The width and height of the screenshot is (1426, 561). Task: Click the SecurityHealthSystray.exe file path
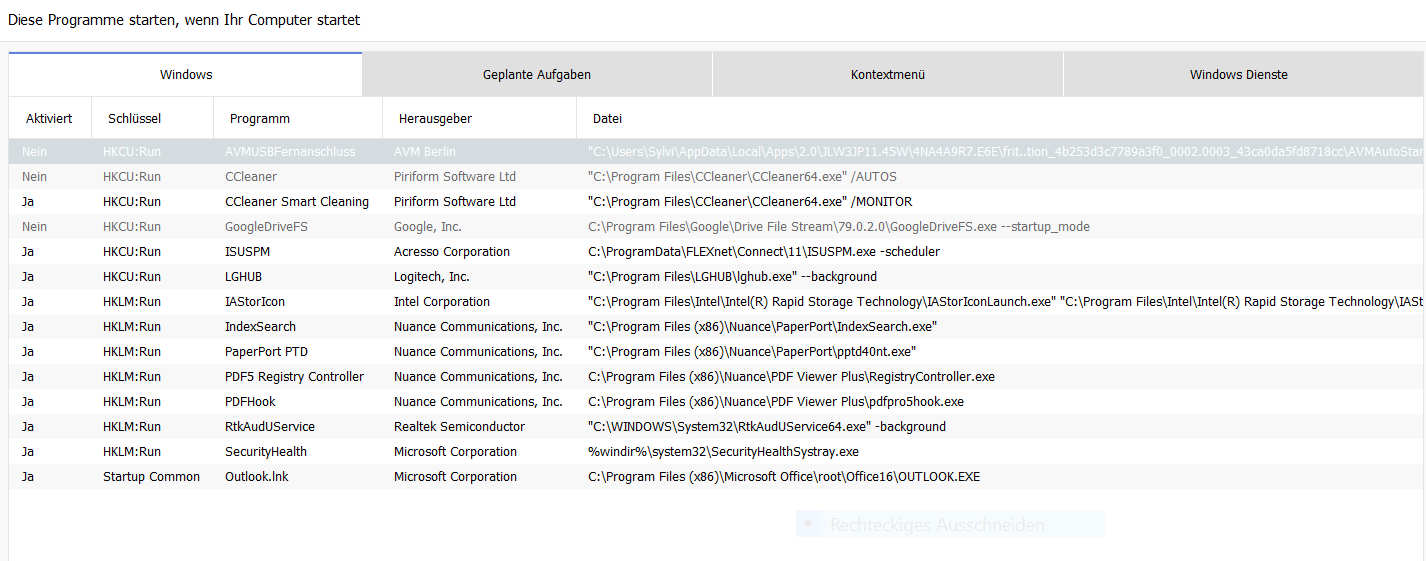pos(723,452)
